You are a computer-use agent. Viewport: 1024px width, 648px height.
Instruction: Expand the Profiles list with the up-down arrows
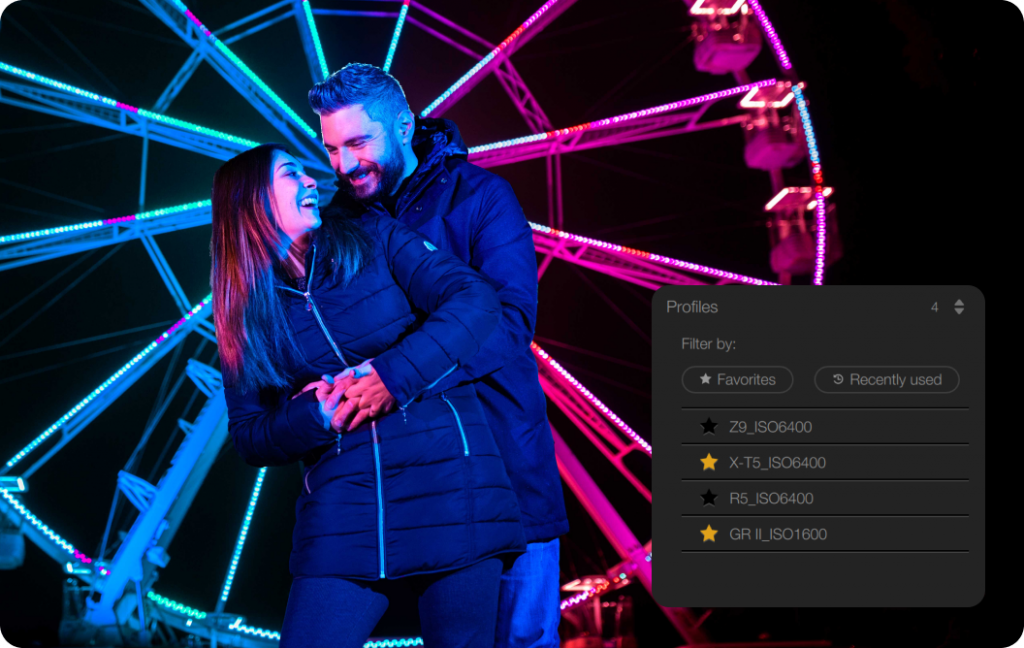(959, 307)
